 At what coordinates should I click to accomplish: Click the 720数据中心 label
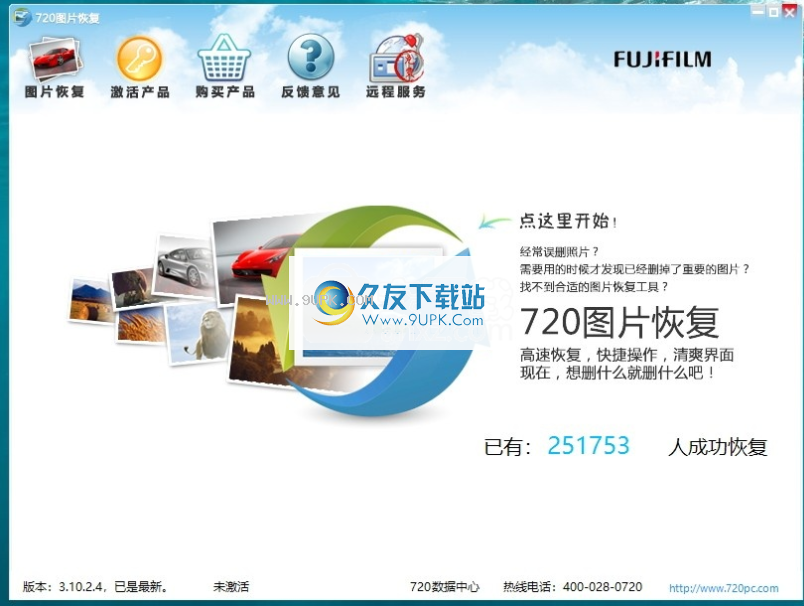(x=445, y=587)
